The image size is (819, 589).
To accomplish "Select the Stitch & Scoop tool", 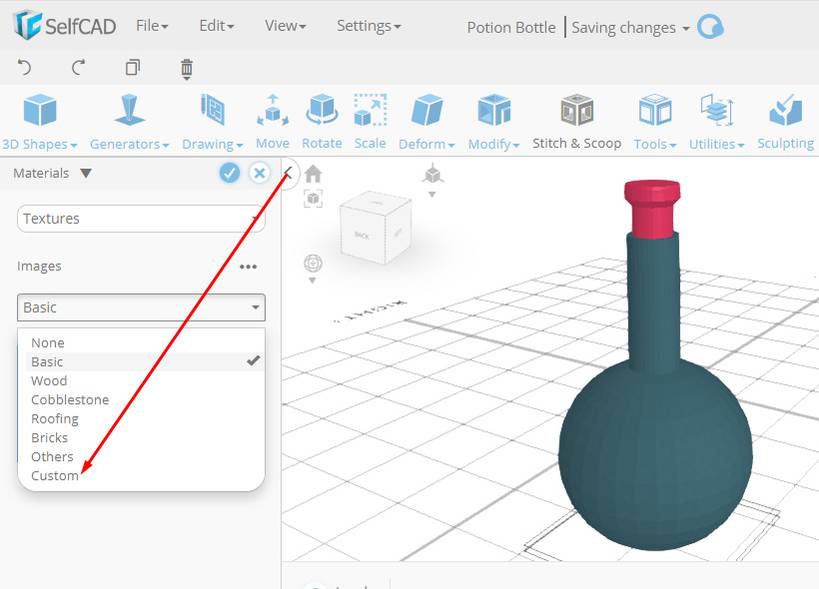I will click(x=577, y=122).
